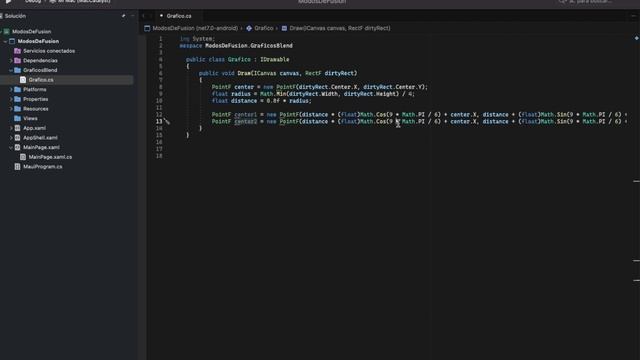
Task: Click the Views folder icon
Action: [18, 118]
